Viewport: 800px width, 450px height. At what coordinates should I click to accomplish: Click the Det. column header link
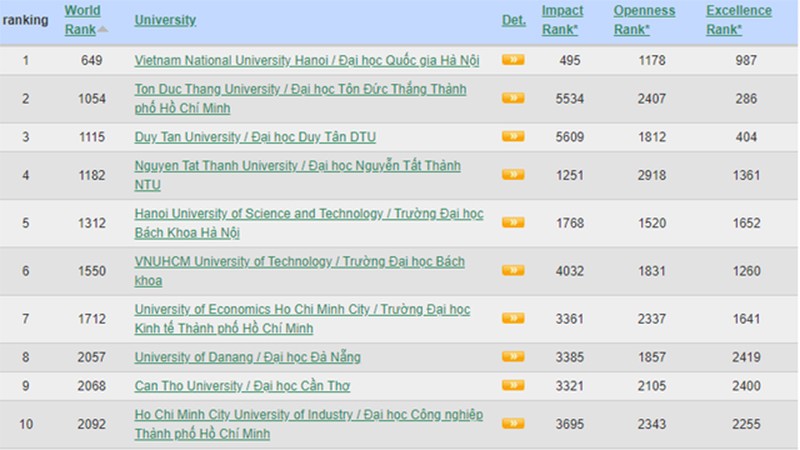click(513, 20)
